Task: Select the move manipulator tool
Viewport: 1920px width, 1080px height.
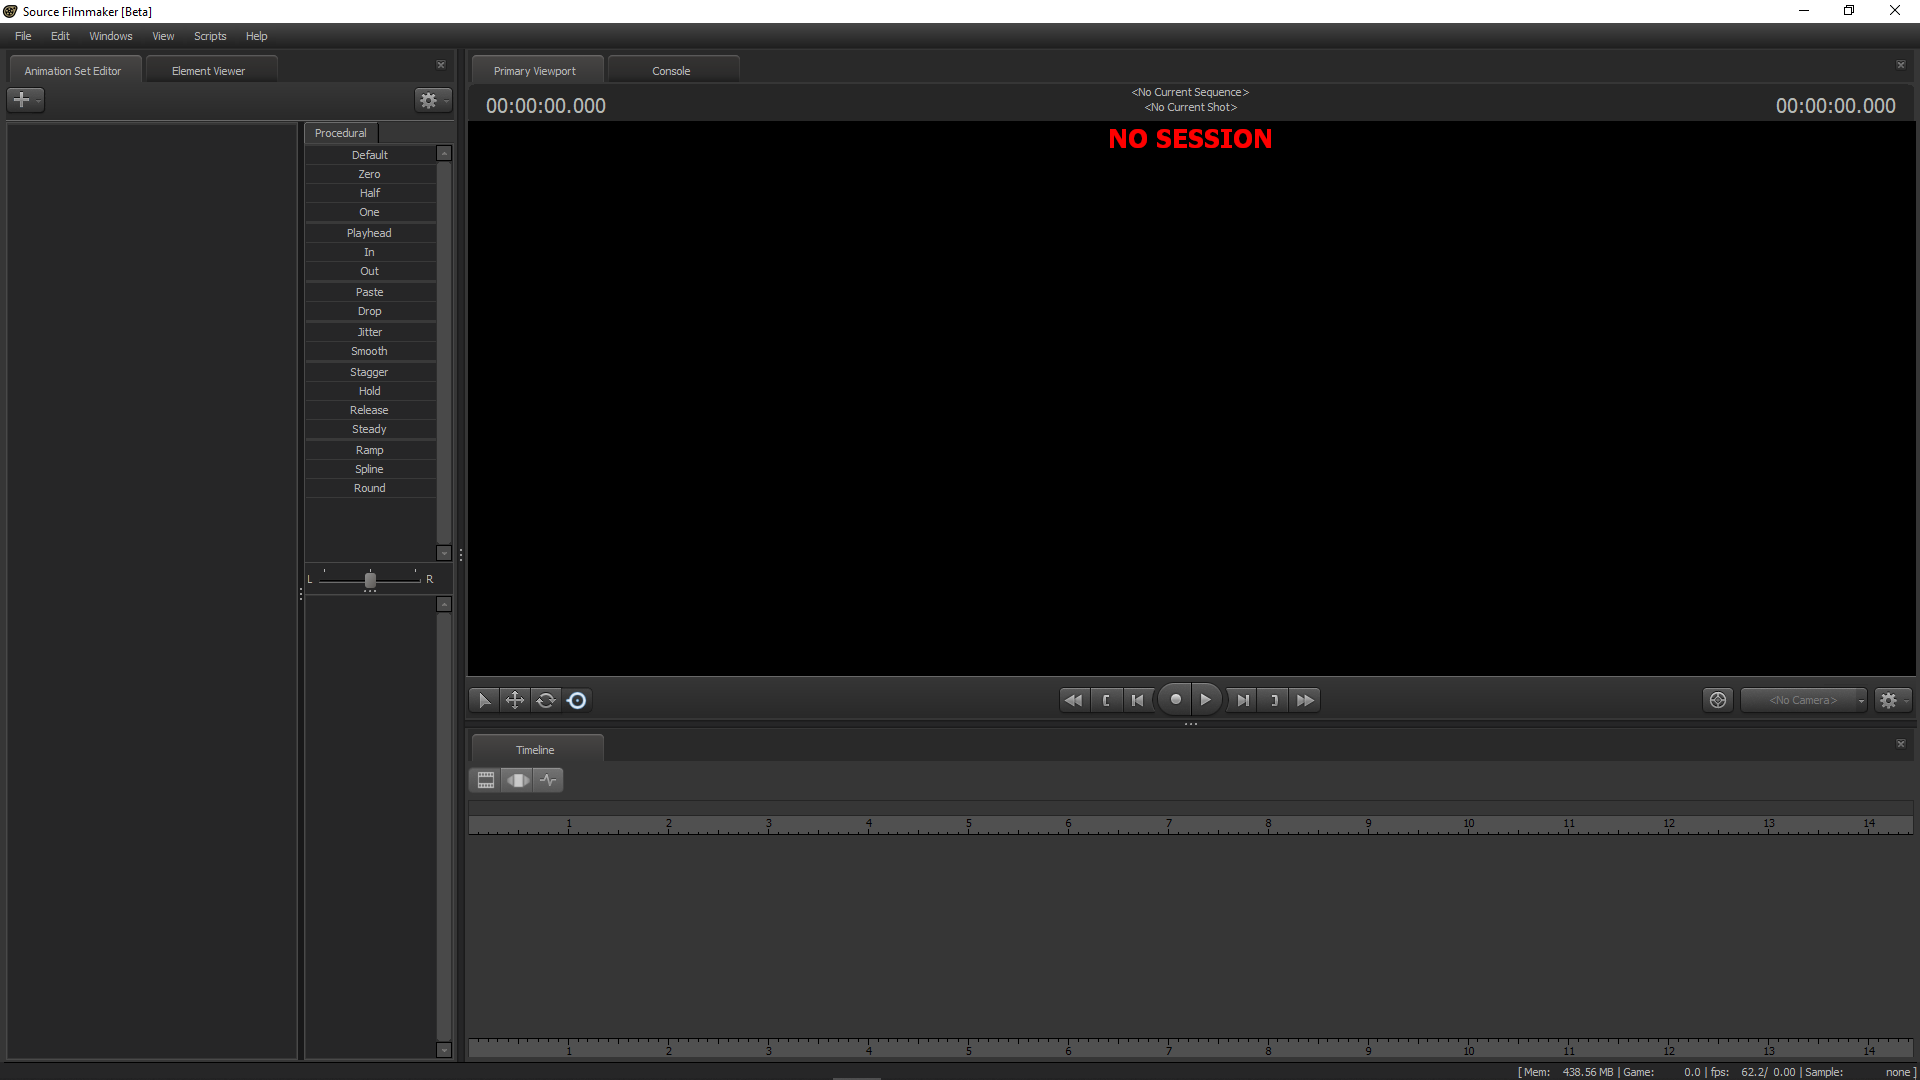Action: tap(515, 700)
